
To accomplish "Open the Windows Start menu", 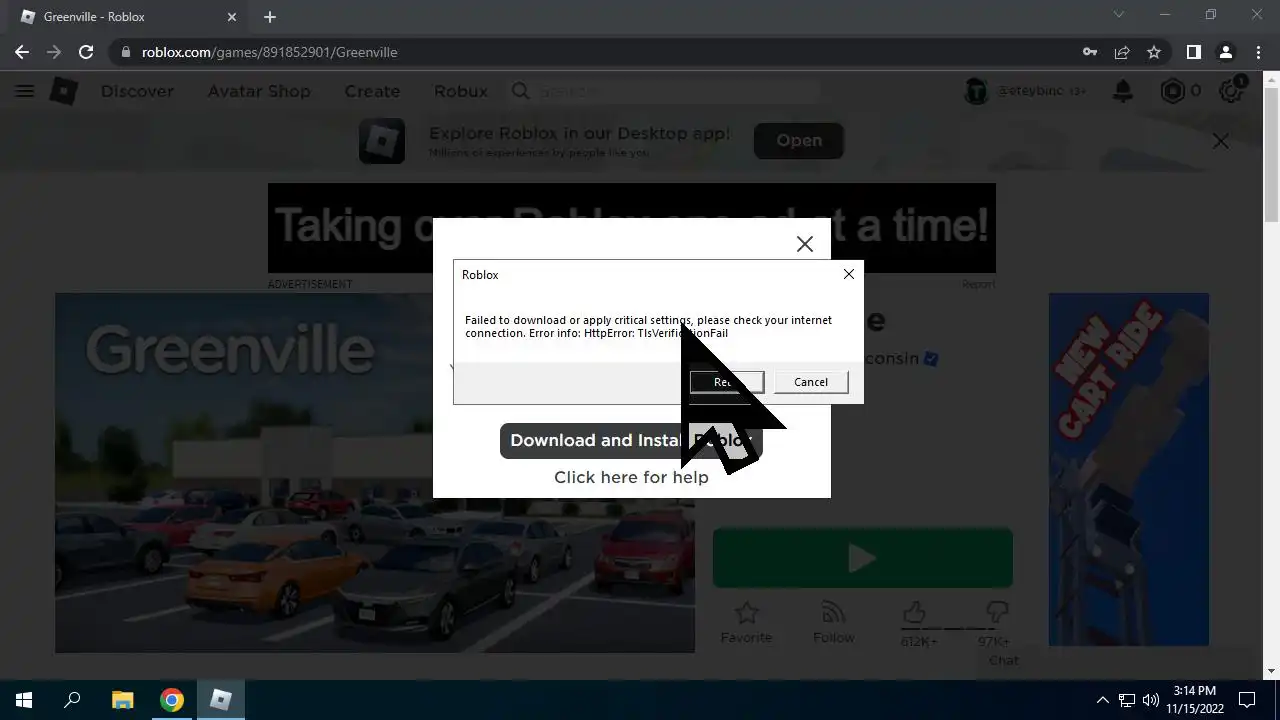I will pos(24,700).
